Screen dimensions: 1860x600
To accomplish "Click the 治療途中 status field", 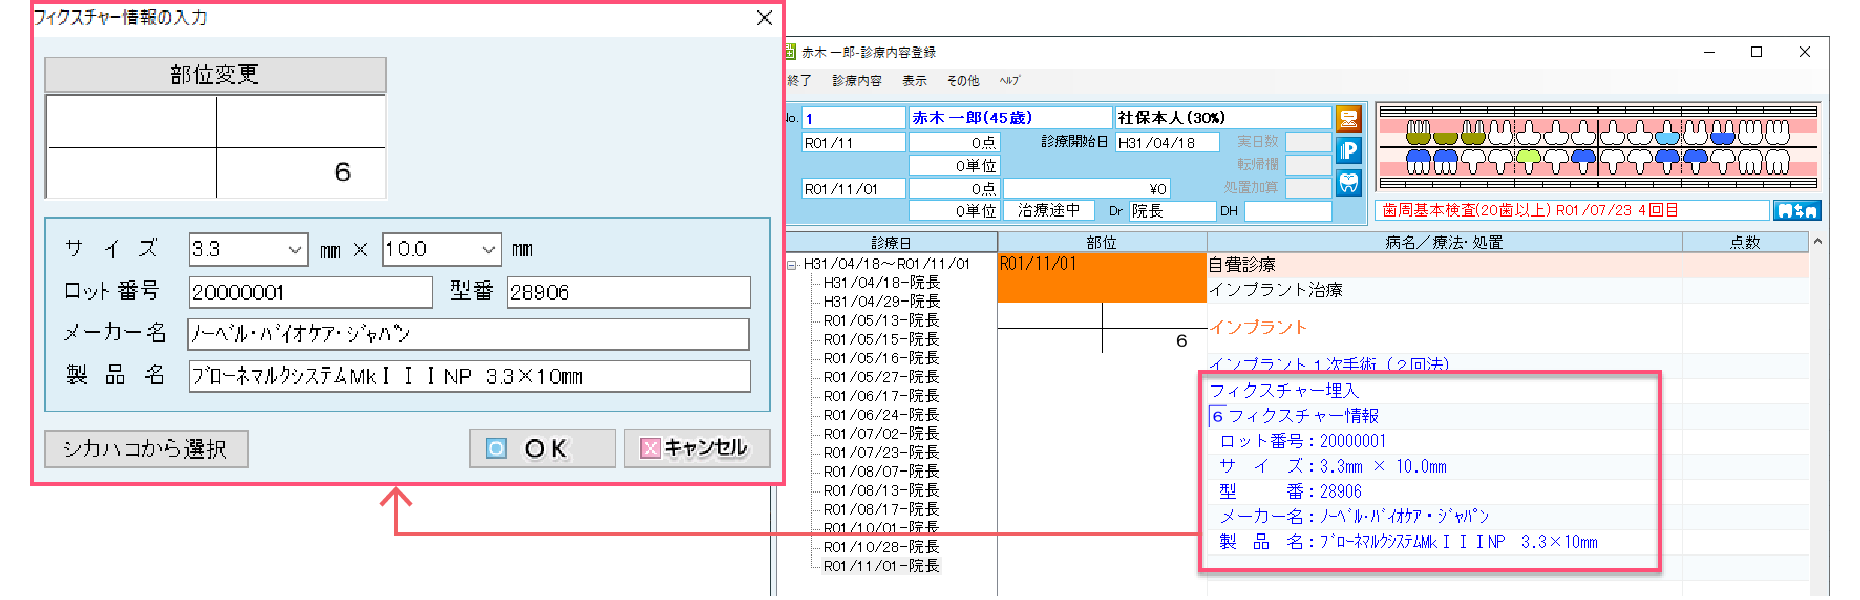I will tap(1049, 211).
